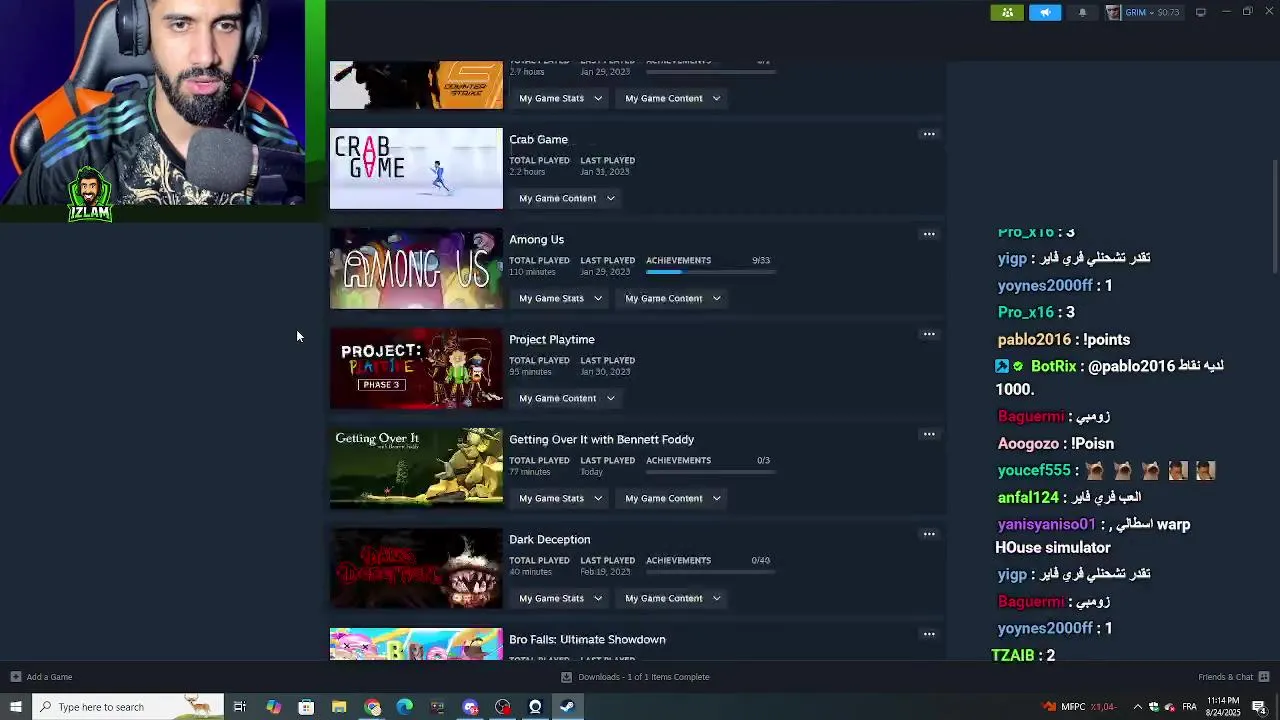This screenshot has width=1280, height=720.
Task: Expand Project Playtime My Game Content
Action: click(x=566, y=398)
